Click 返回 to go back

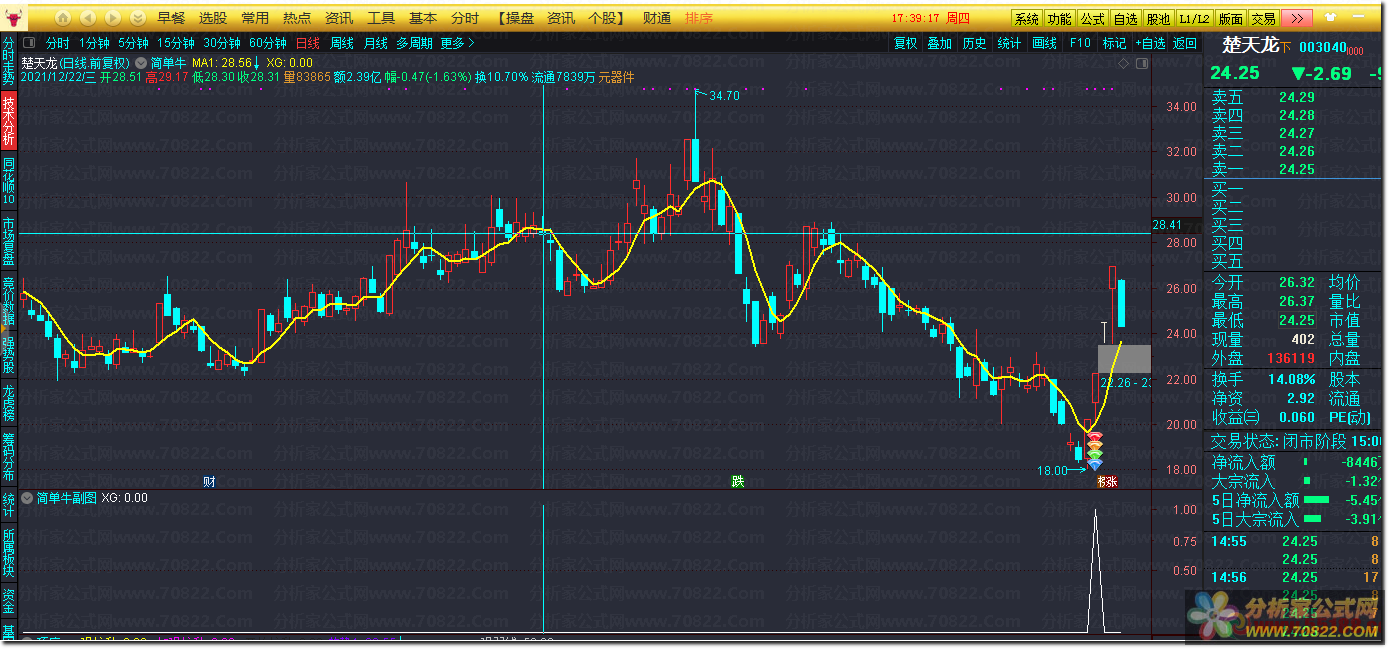[1185, 43]
